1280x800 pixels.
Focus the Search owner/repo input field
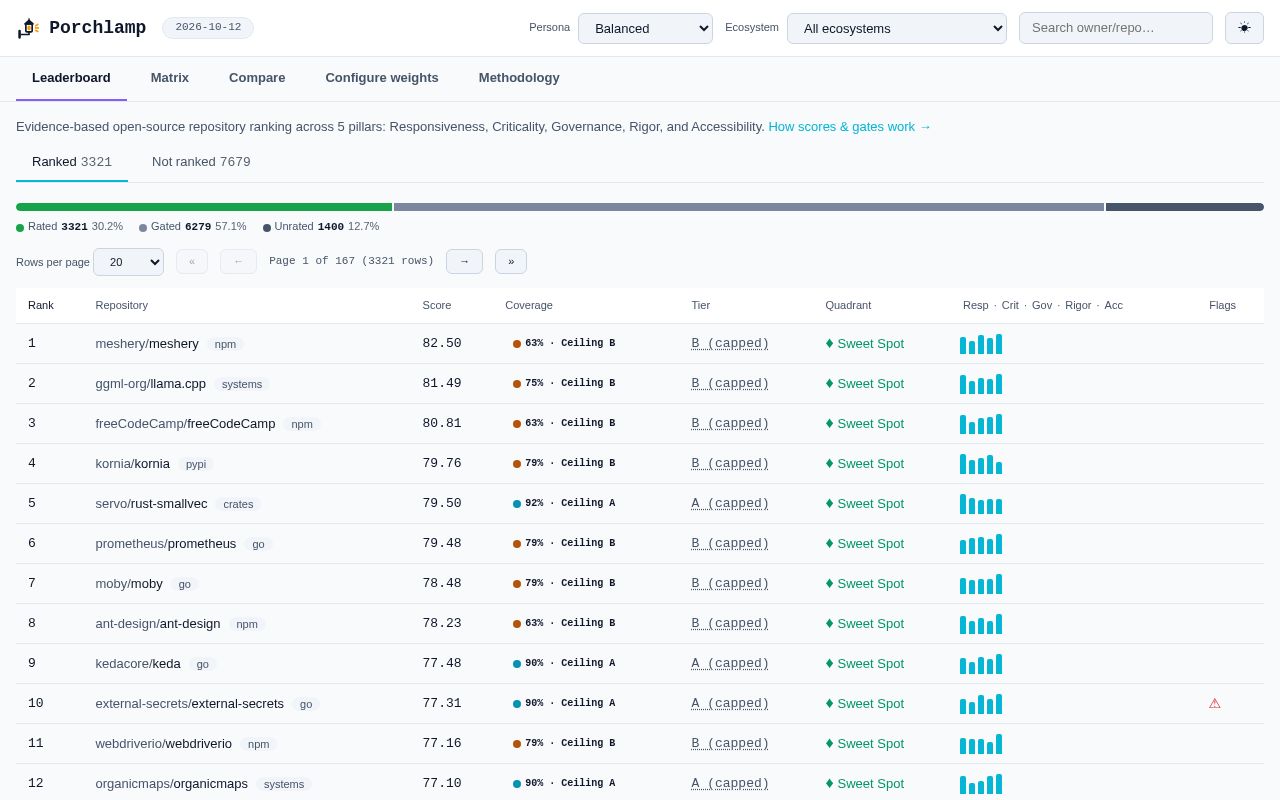coord(1116,28)
